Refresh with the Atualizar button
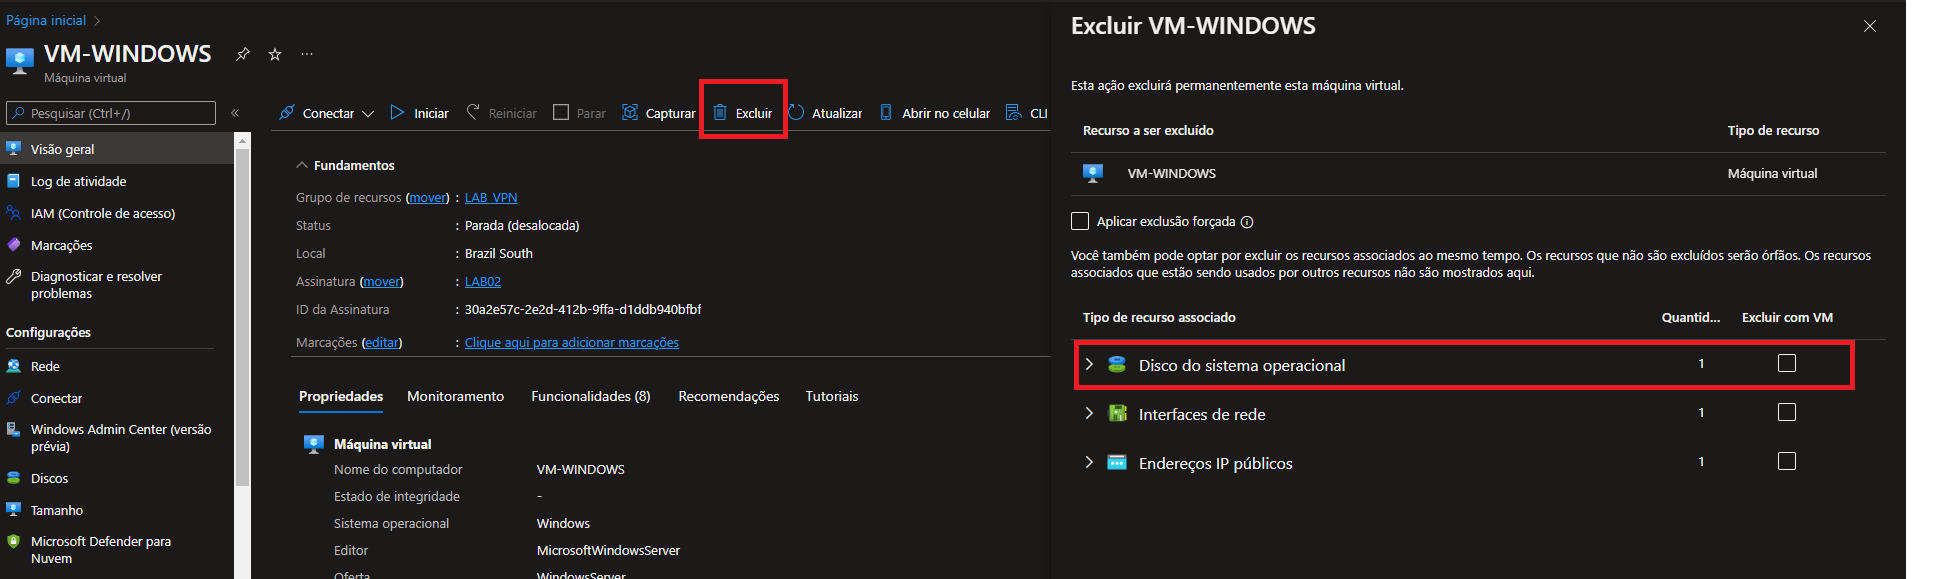 [825, 113]
